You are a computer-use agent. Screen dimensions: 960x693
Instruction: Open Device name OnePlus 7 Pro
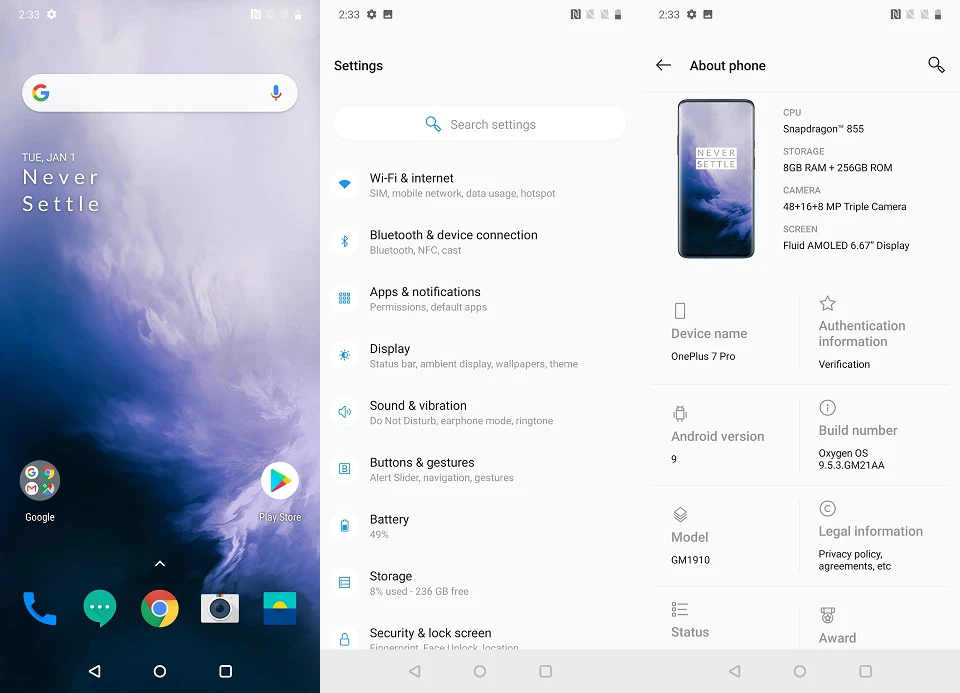click(x=725, y=332)
